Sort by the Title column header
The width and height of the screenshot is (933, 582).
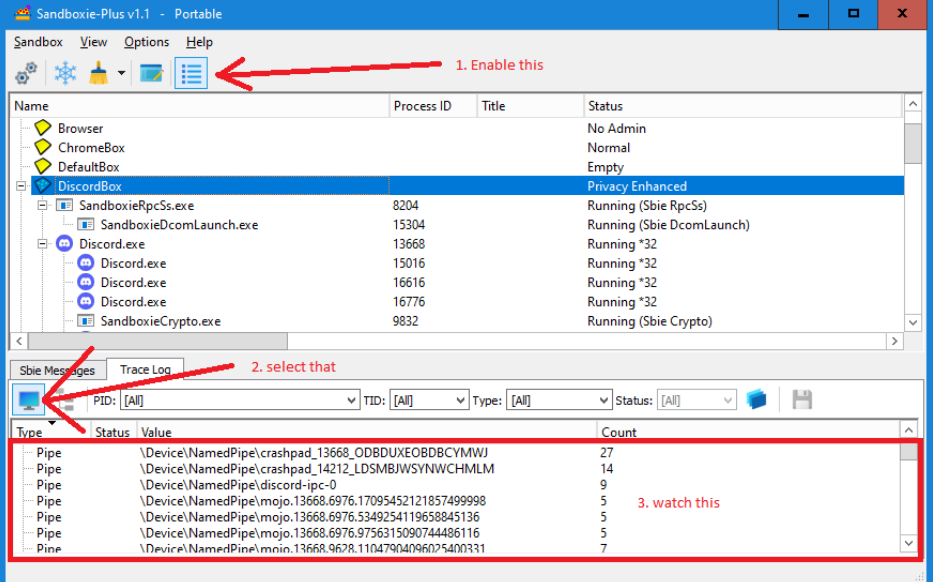point(530,106)
